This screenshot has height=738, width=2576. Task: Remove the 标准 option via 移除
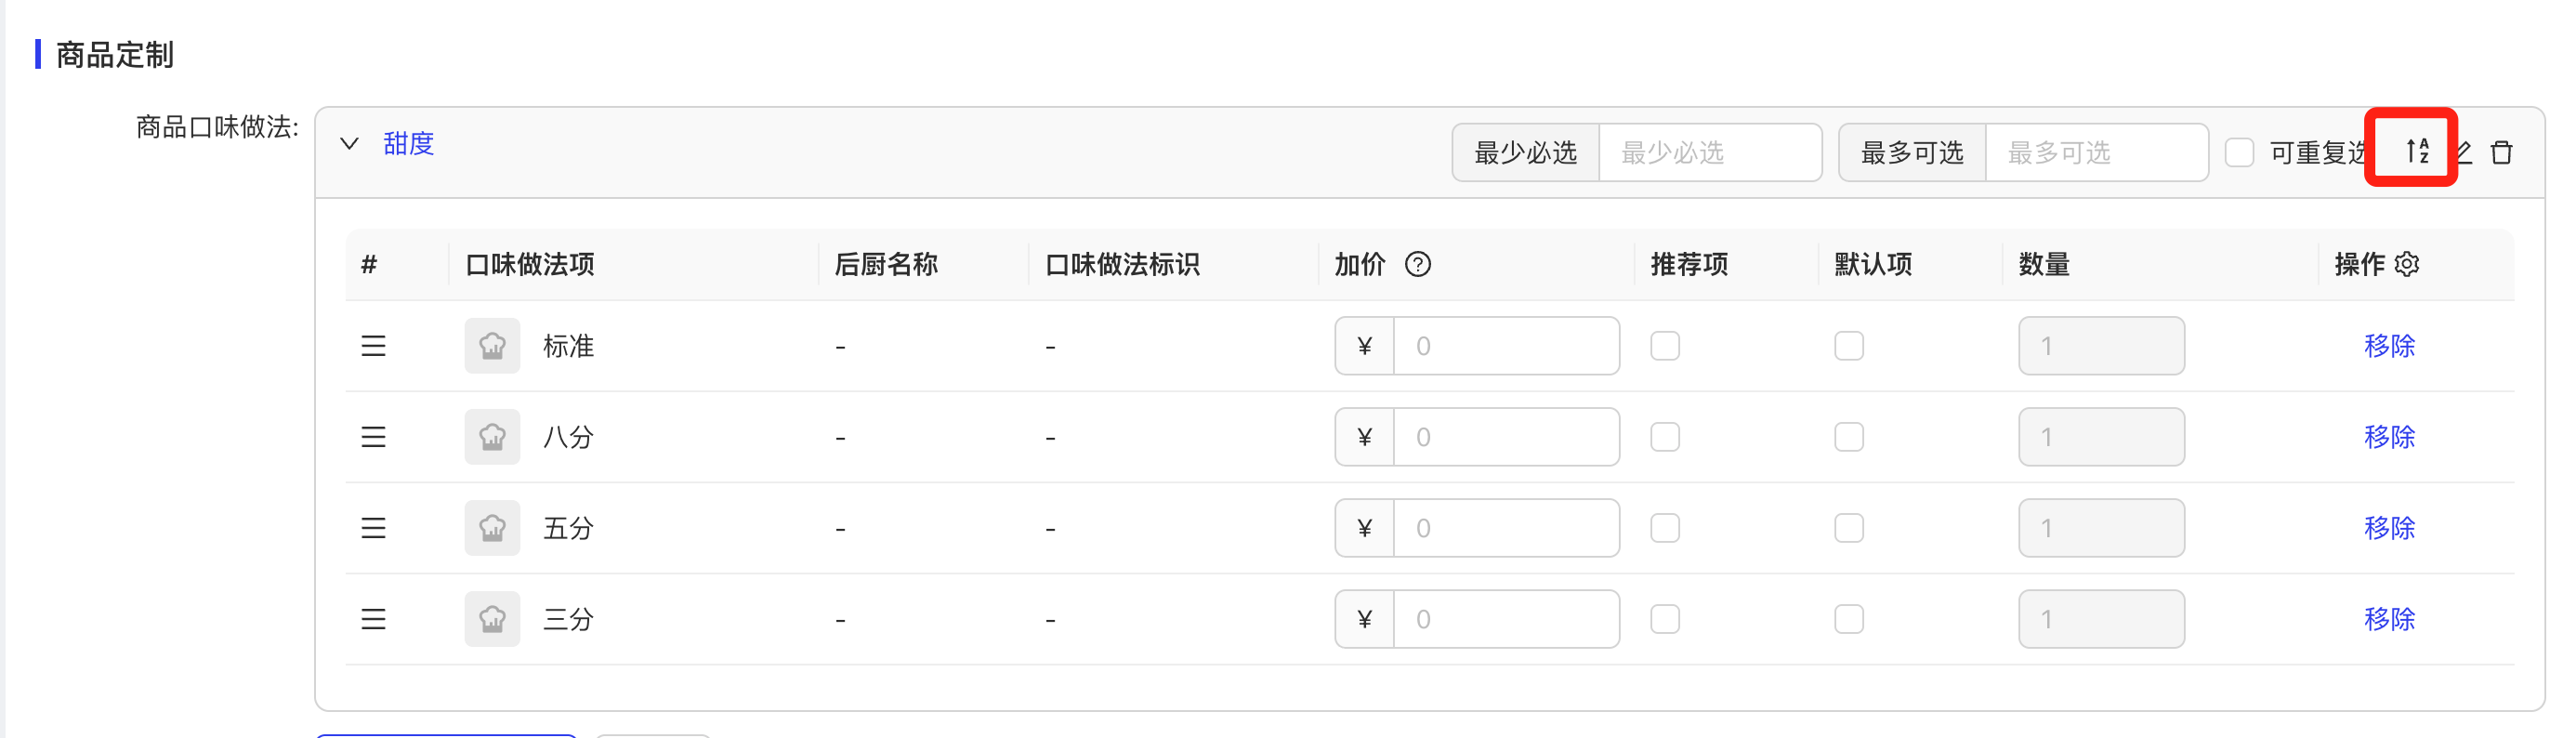[x=2388, y=346]
